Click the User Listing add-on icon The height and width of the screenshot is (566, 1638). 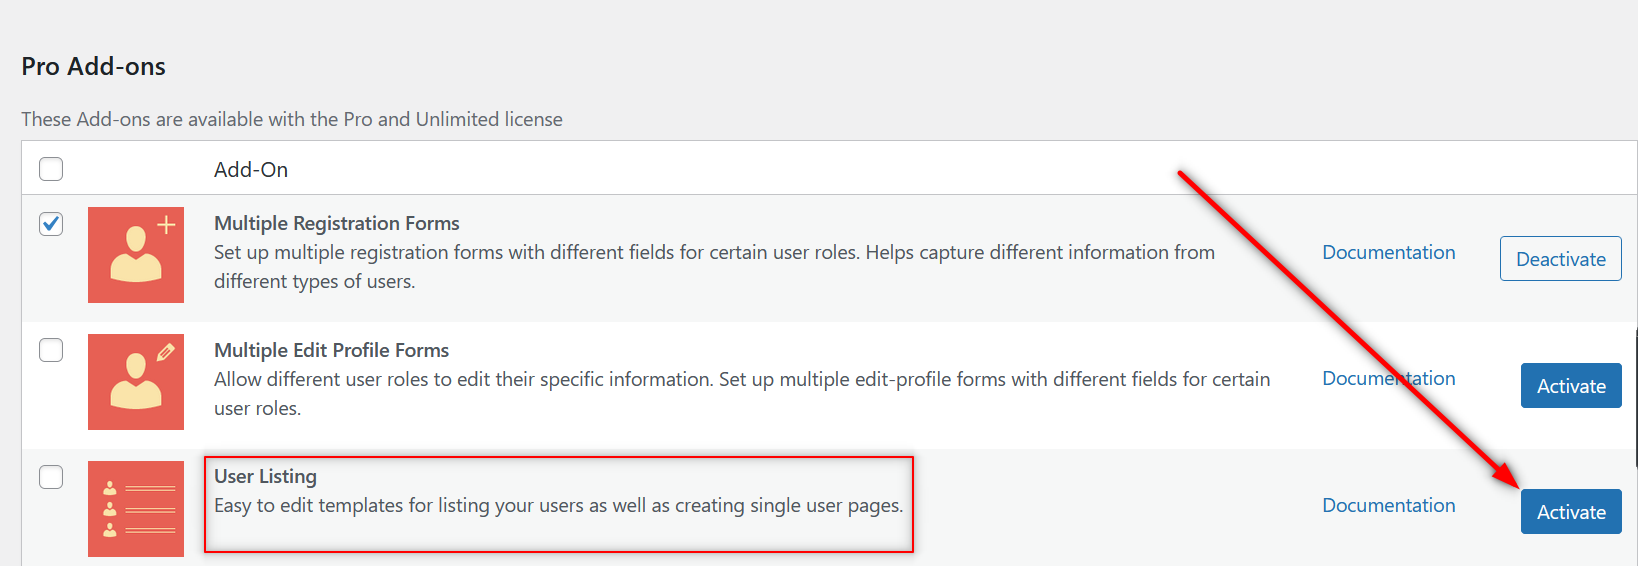136,508
